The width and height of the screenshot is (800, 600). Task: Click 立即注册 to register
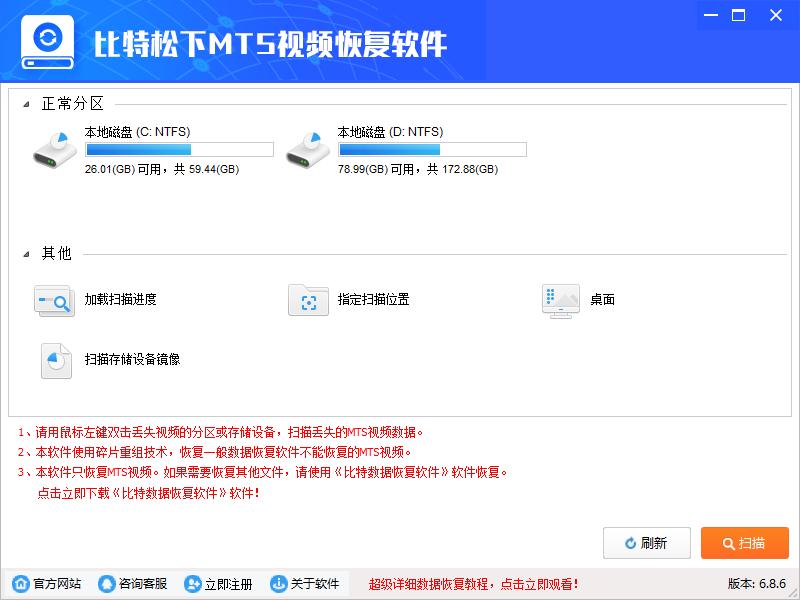pyautogui.click(x=229, y=584)
